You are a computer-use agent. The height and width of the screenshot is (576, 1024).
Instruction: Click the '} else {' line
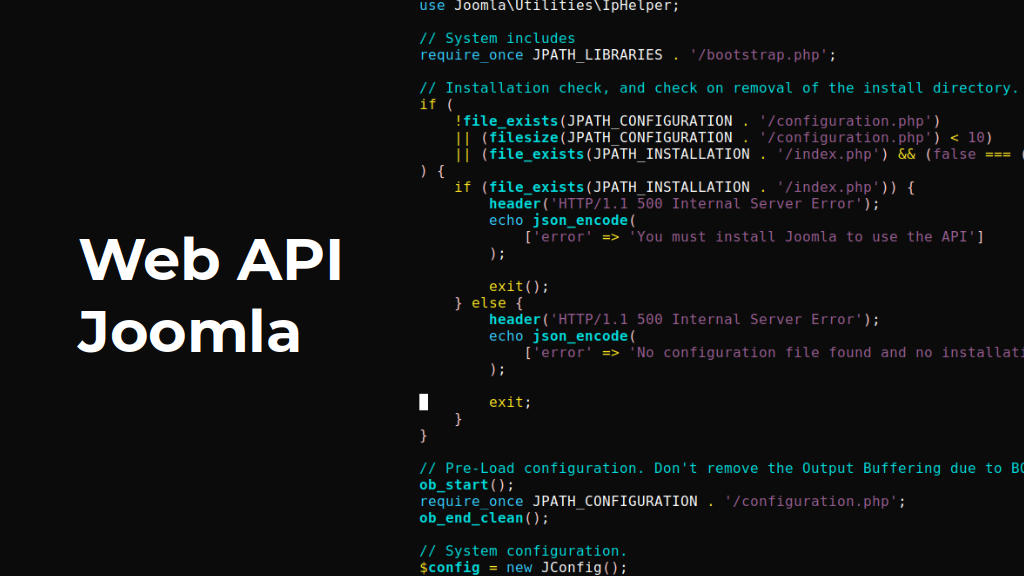coord(488,303)
